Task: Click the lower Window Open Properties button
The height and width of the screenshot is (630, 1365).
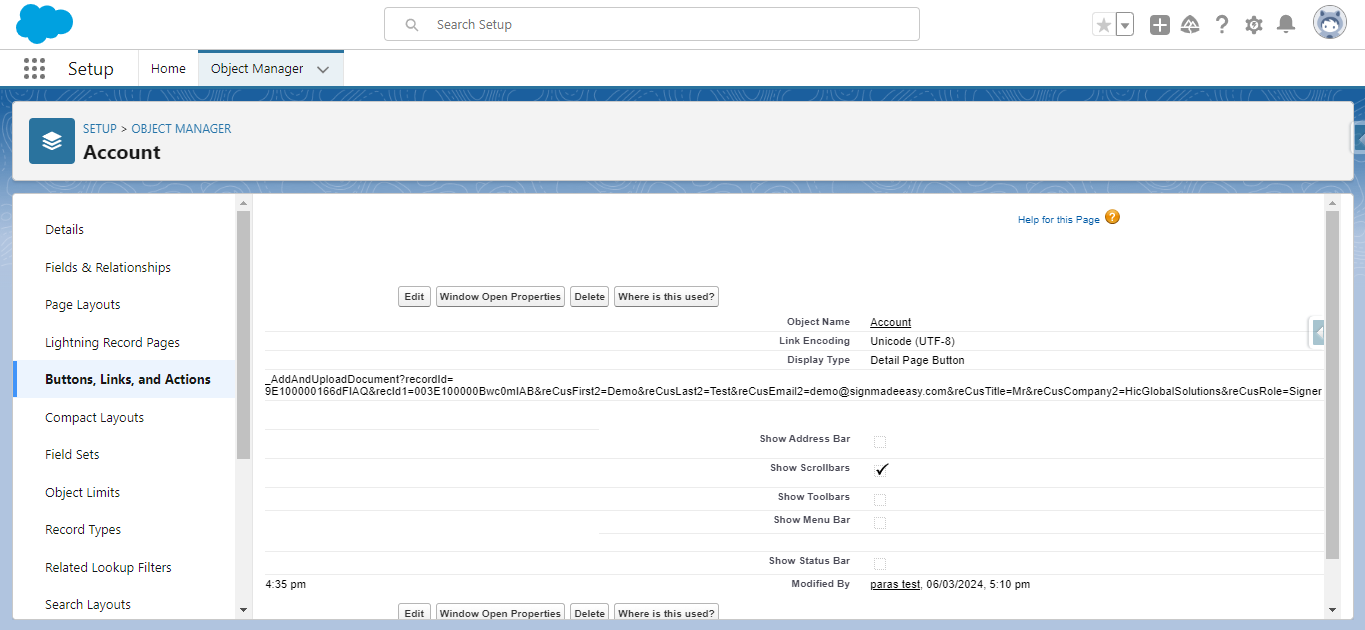Action: 501,613
